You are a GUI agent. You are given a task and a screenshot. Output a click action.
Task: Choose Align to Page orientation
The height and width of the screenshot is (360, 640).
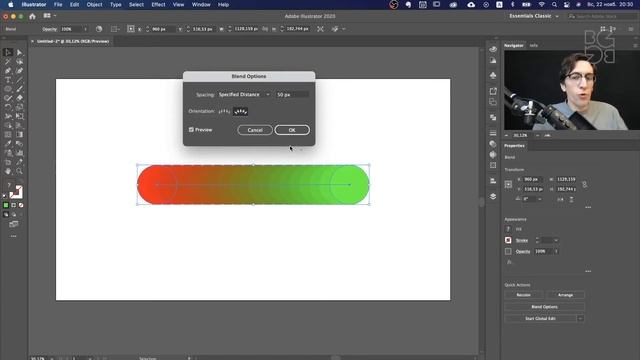[224, 111]
